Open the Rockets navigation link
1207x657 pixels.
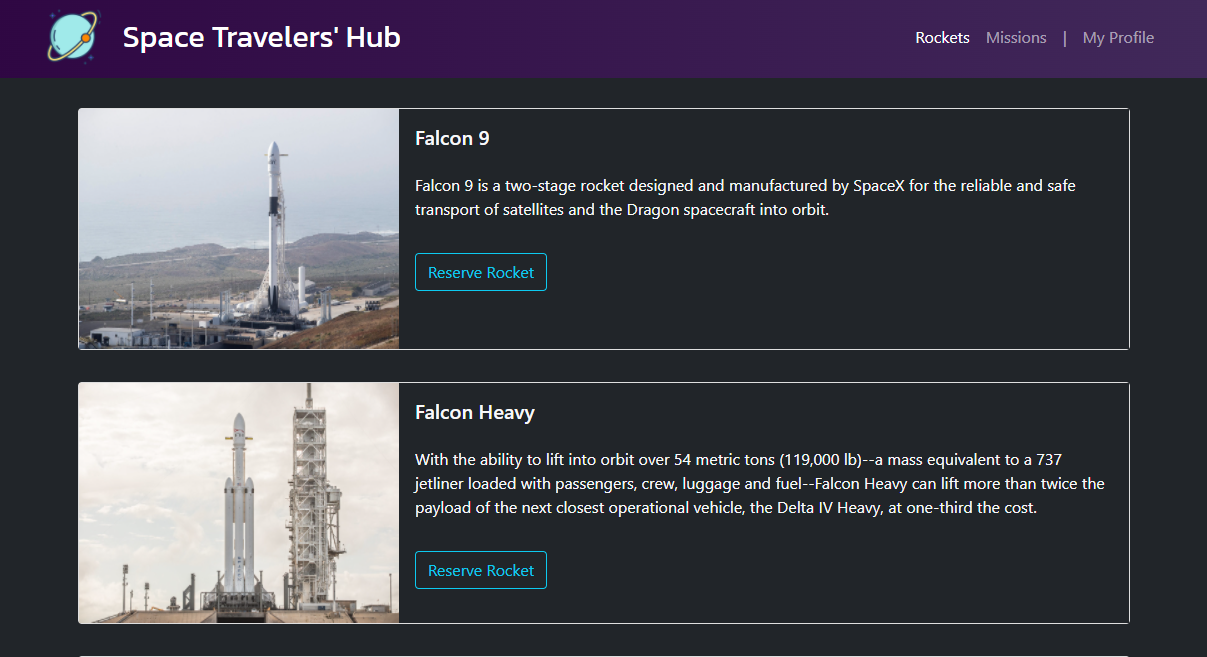[x=941, y=37]
